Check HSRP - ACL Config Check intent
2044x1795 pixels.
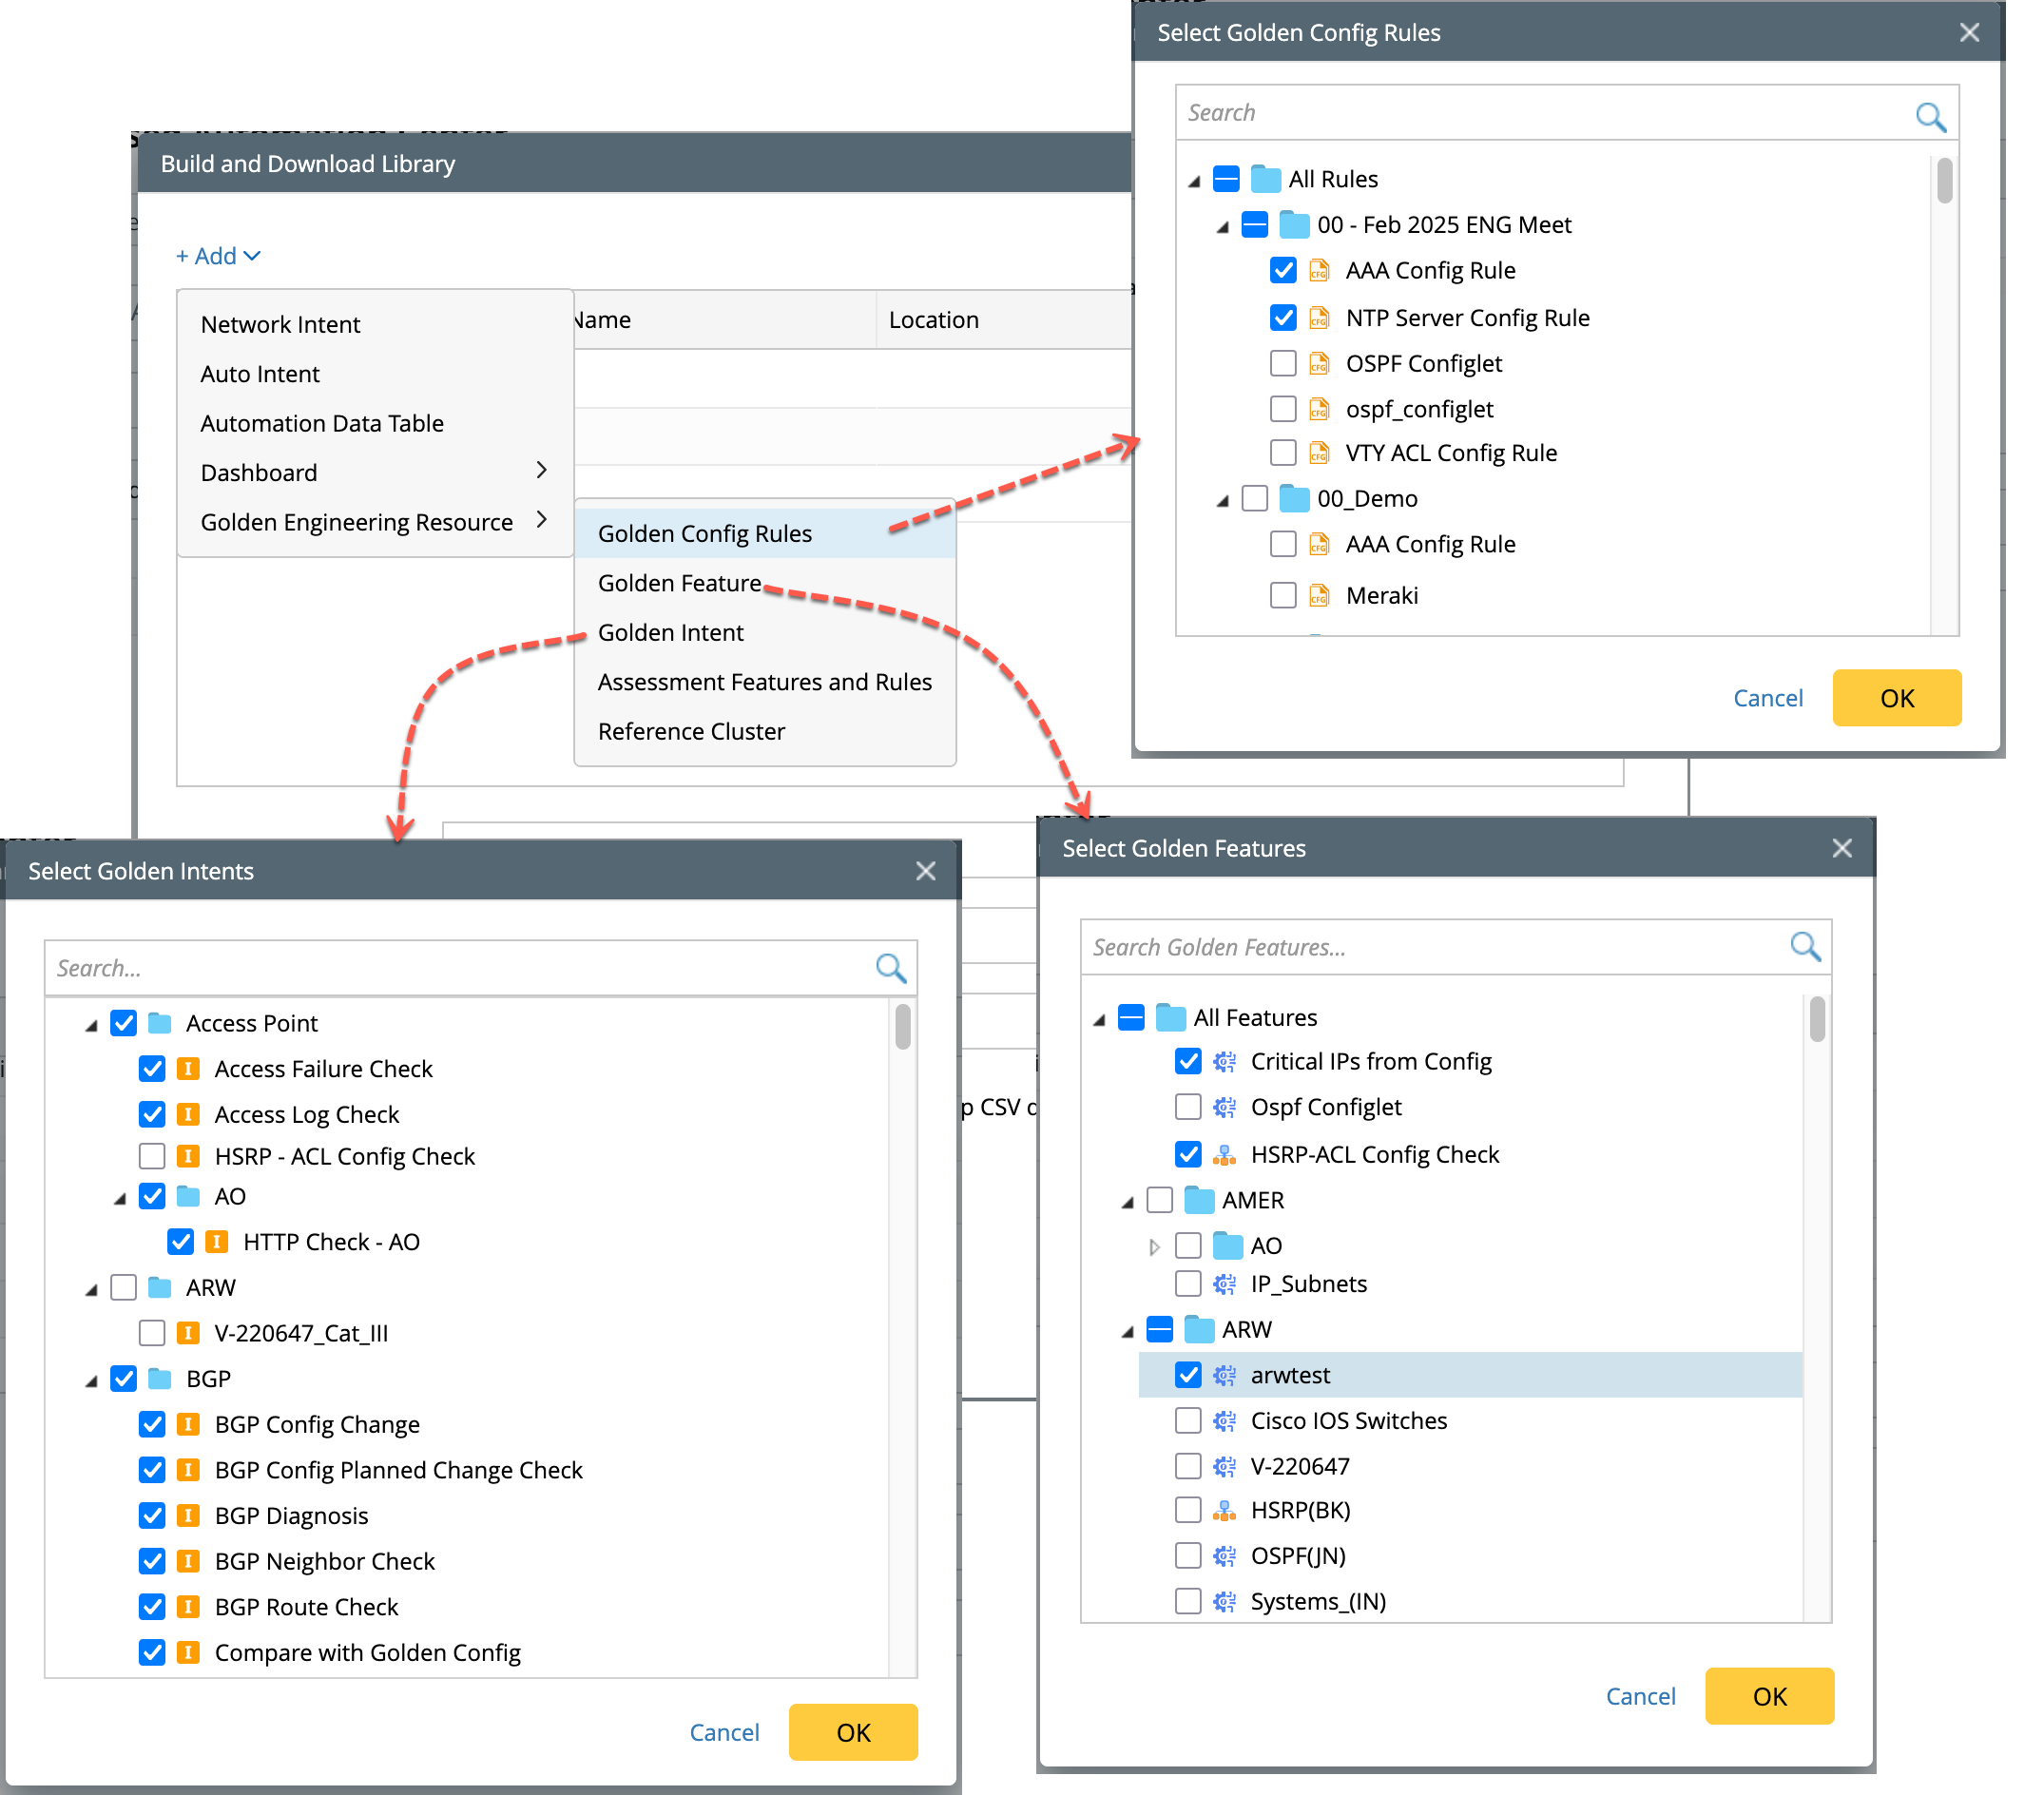tap(152, 1156)
